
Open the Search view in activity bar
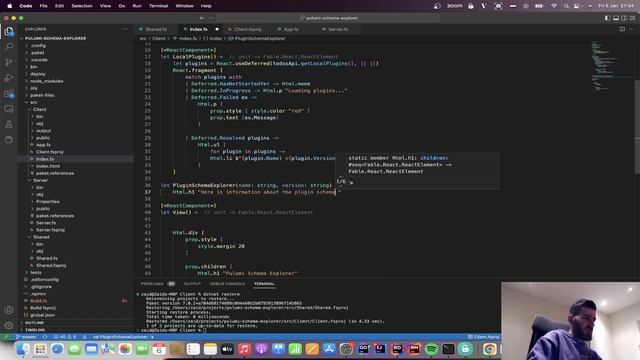(9, 47)
